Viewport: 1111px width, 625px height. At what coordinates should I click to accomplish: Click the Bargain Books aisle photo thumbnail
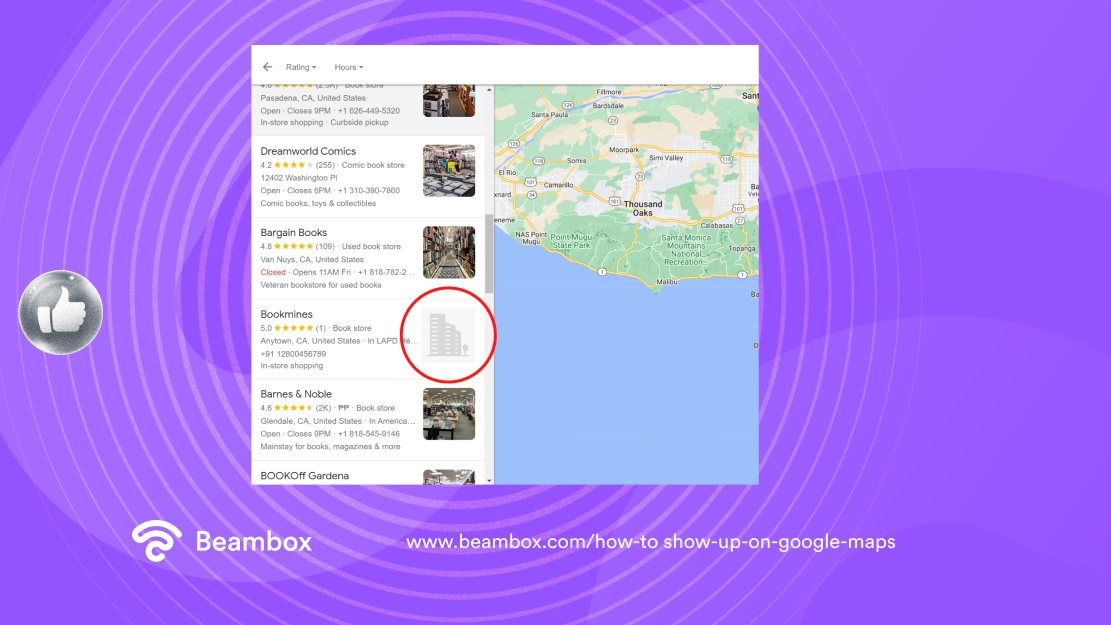[x=449, y=252]
